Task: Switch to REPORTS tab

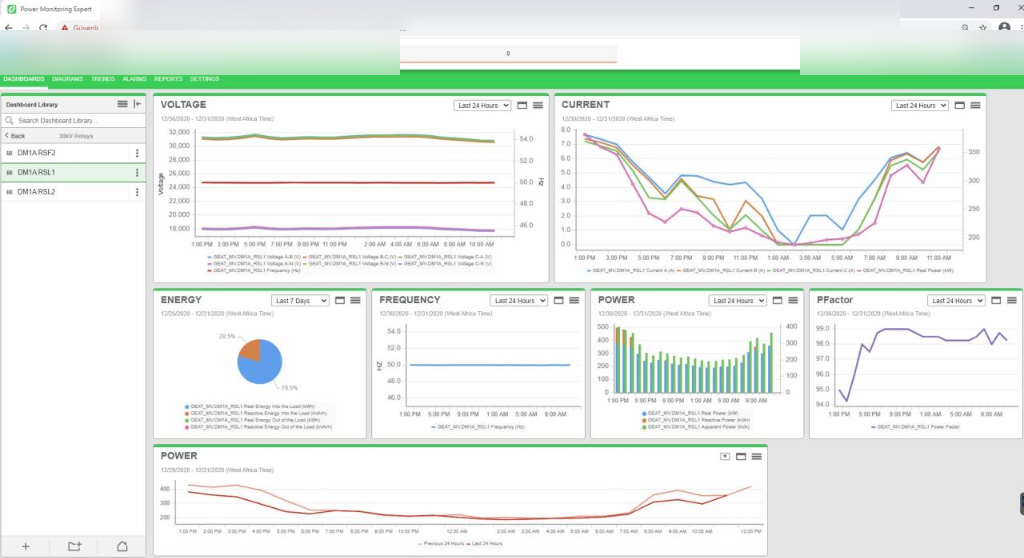Action: (168, 79)
